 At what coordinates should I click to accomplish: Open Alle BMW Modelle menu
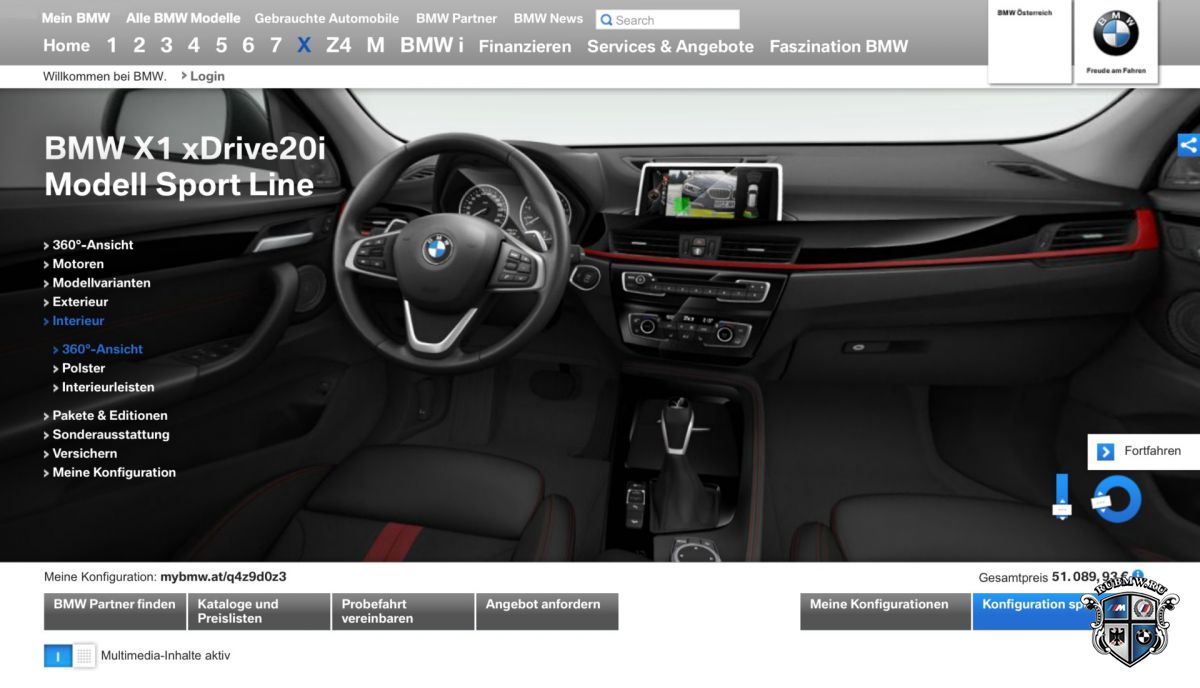pos(183,18)
